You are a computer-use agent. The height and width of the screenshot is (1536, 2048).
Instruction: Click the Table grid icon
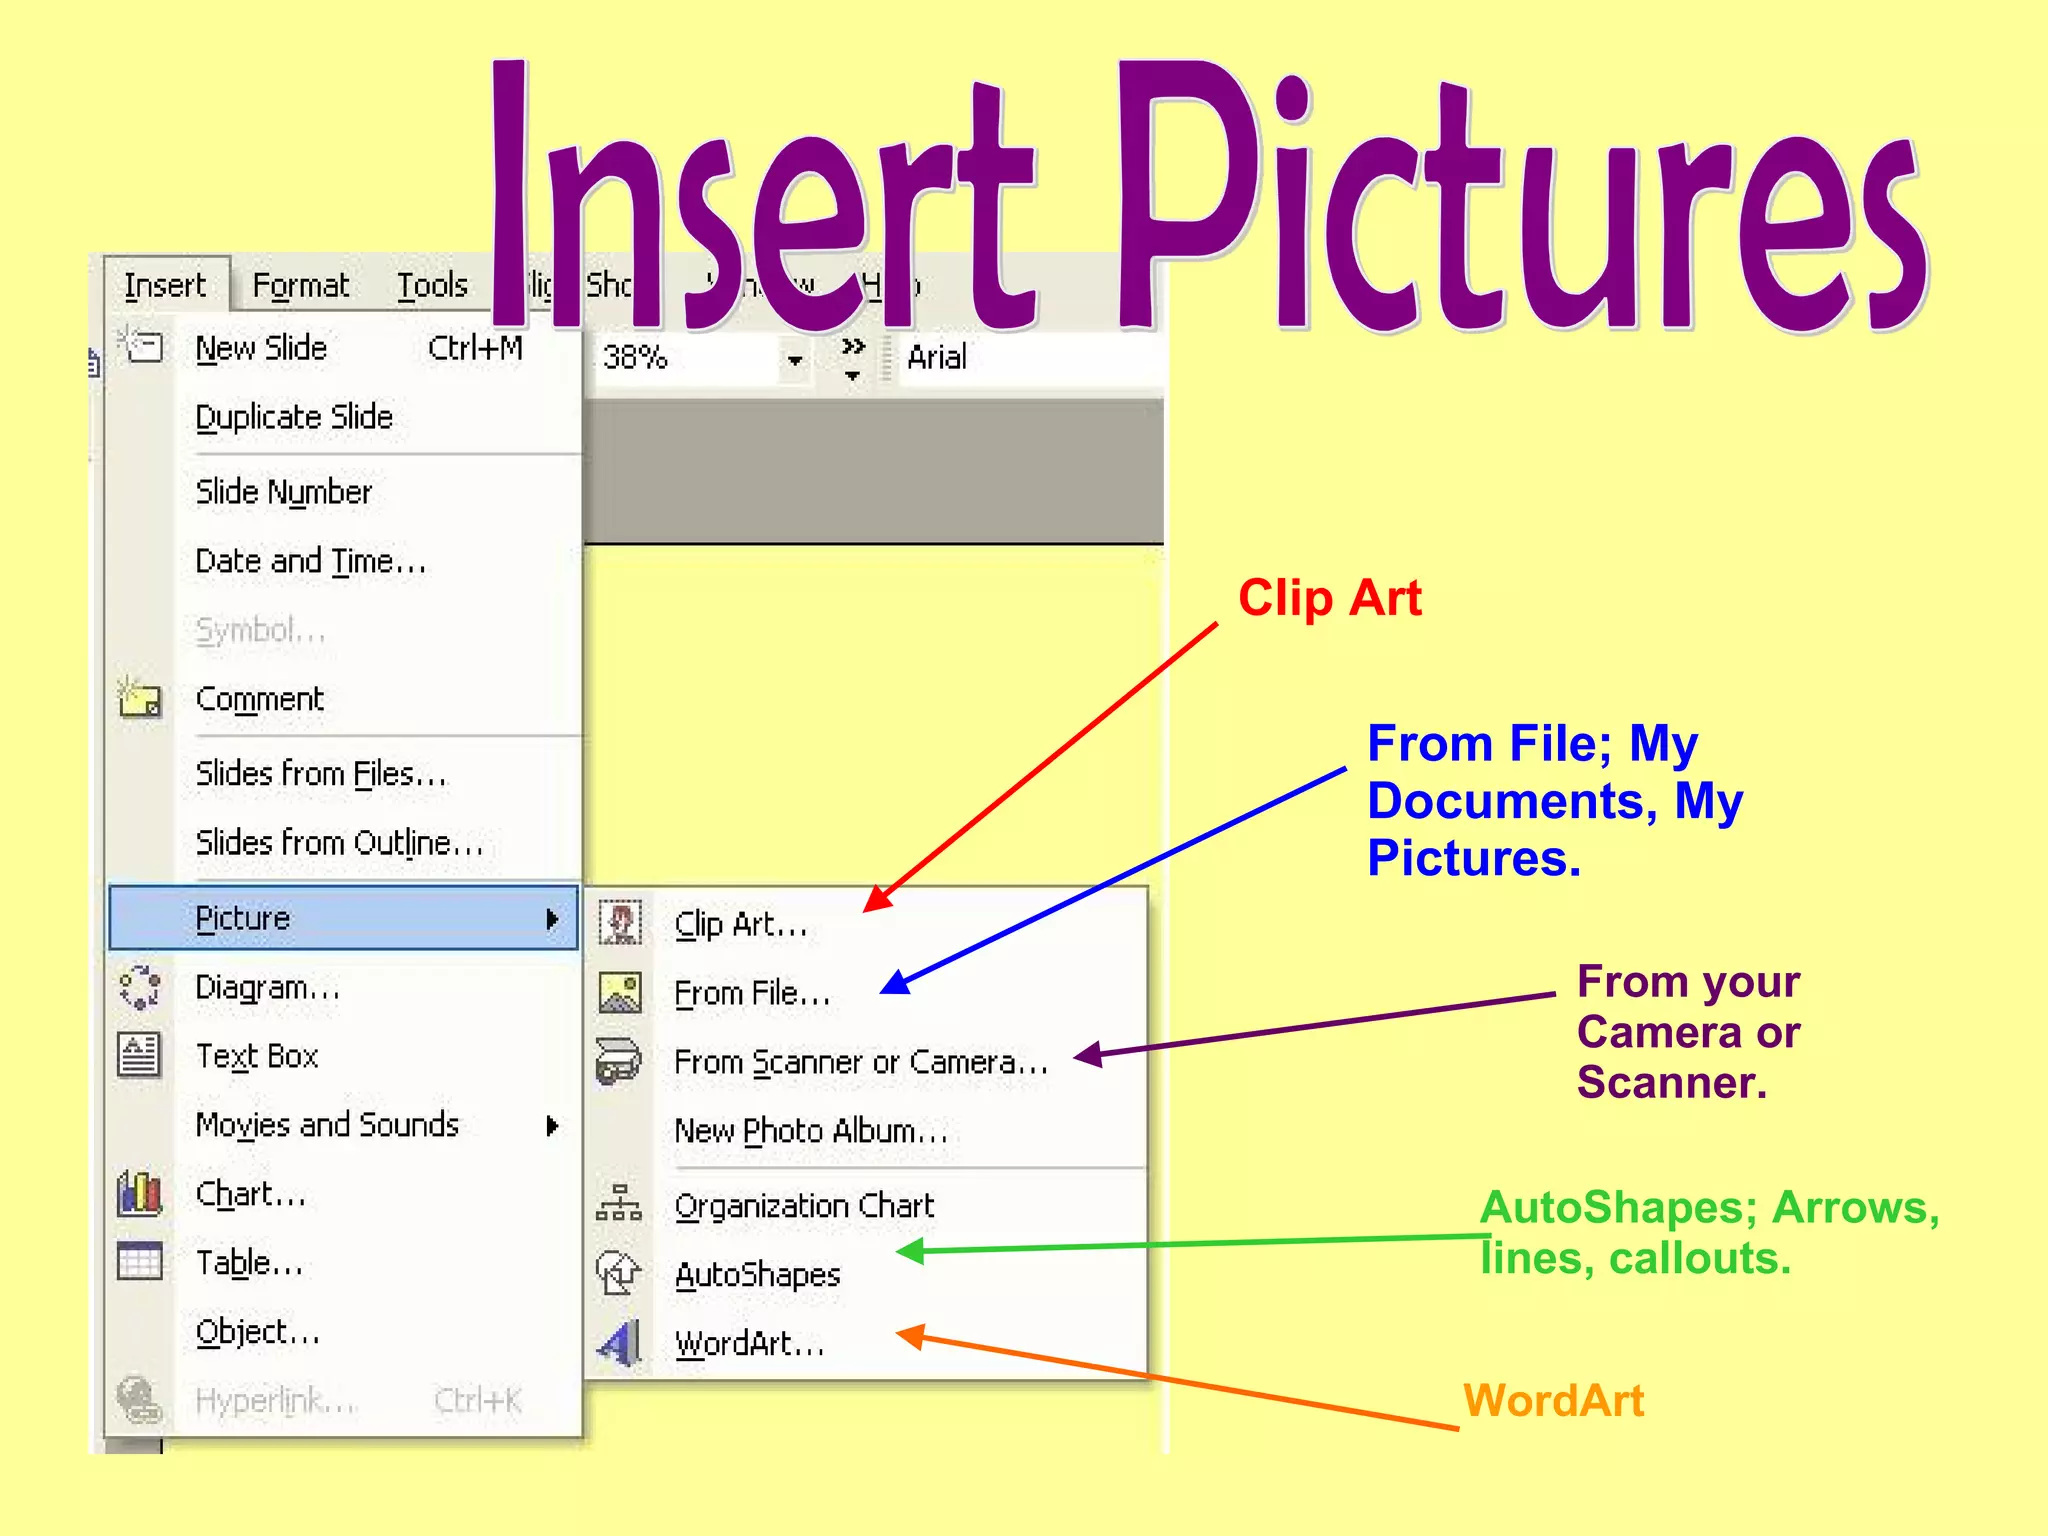(139, 1260)
